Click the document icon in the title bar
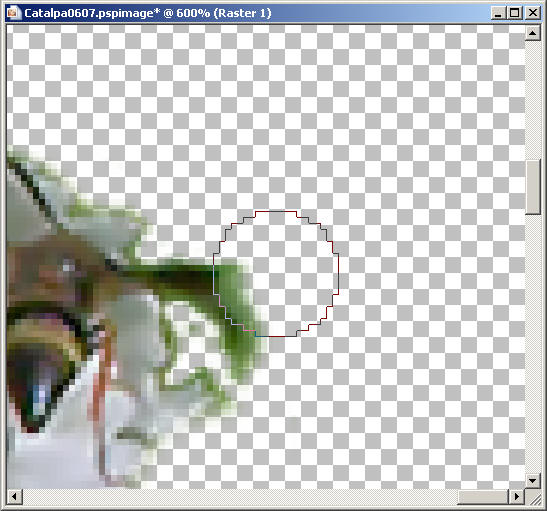This screenshot has width=547, height=511. click(13, 13)
